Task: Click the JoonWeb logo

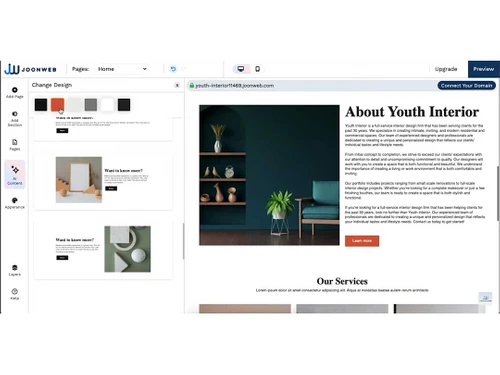Action: click(x=30, y=69)
